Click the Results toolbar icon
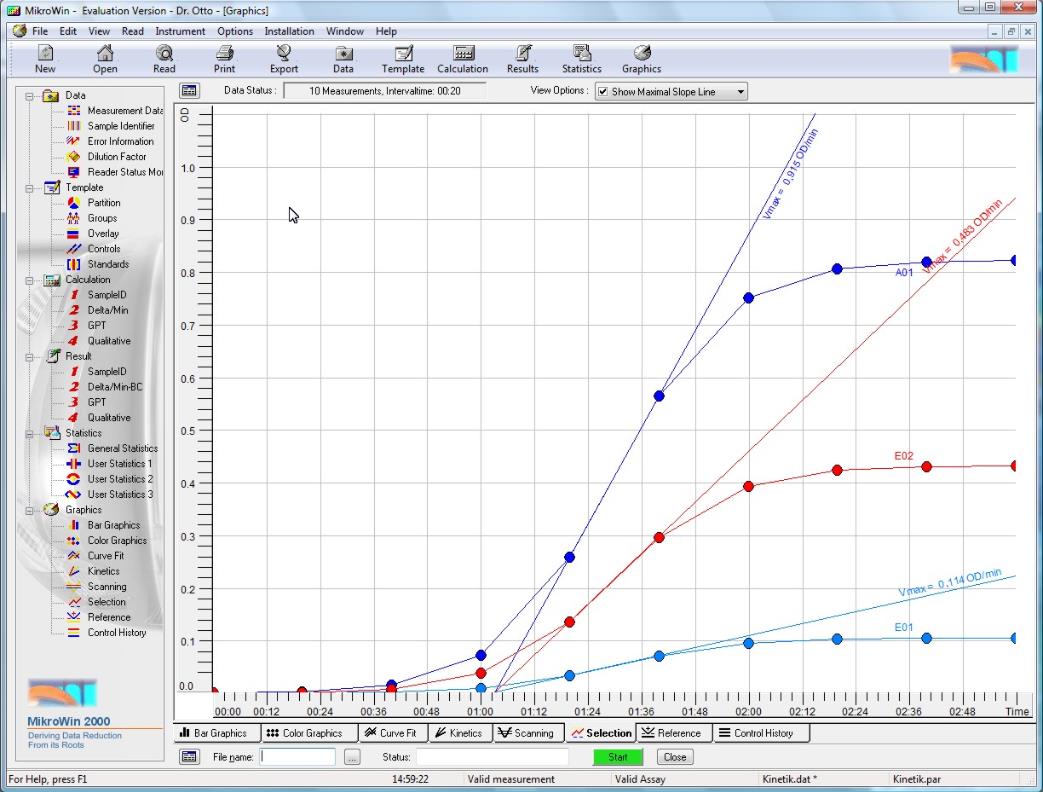Screen dimensions: 1043x792 coord(522,59)
